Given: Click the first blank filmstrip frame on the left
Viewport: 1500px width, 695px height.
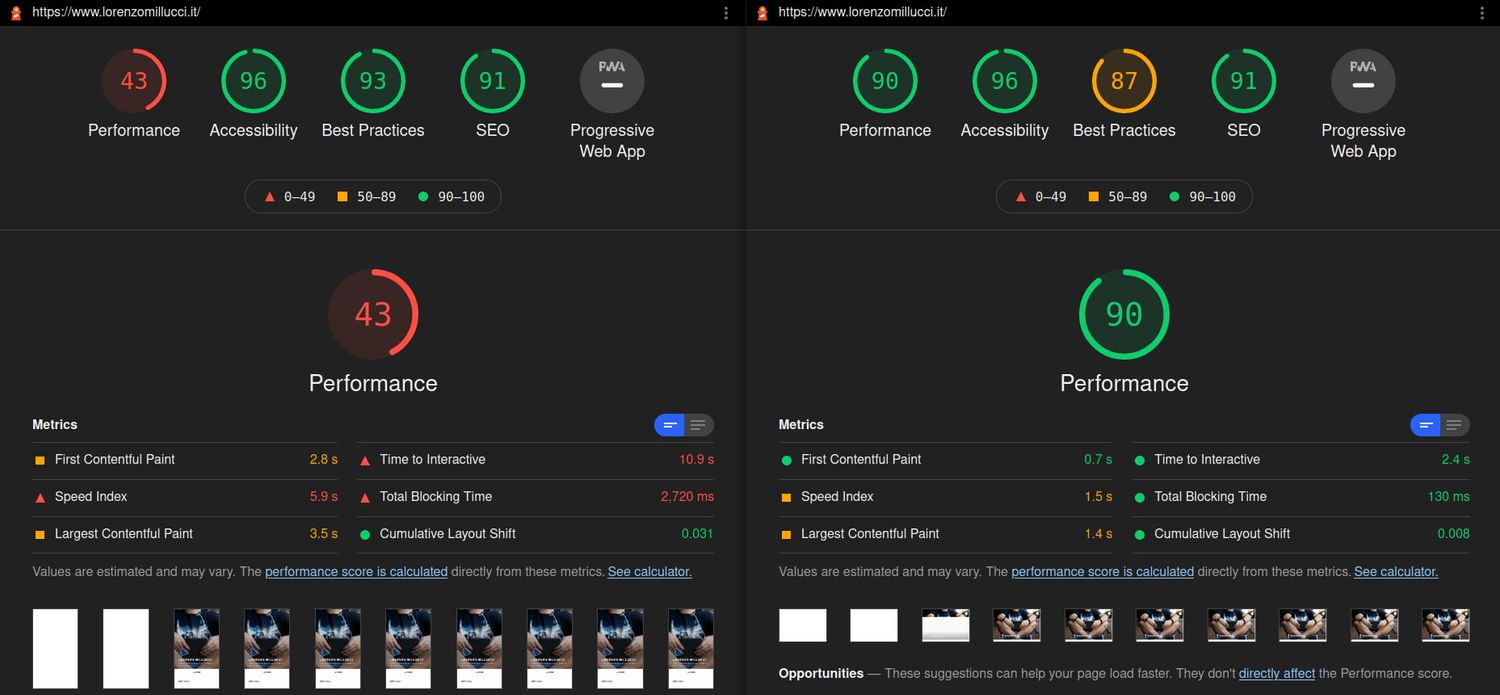Looking at the screenshot, I should (x=55, y=649).
